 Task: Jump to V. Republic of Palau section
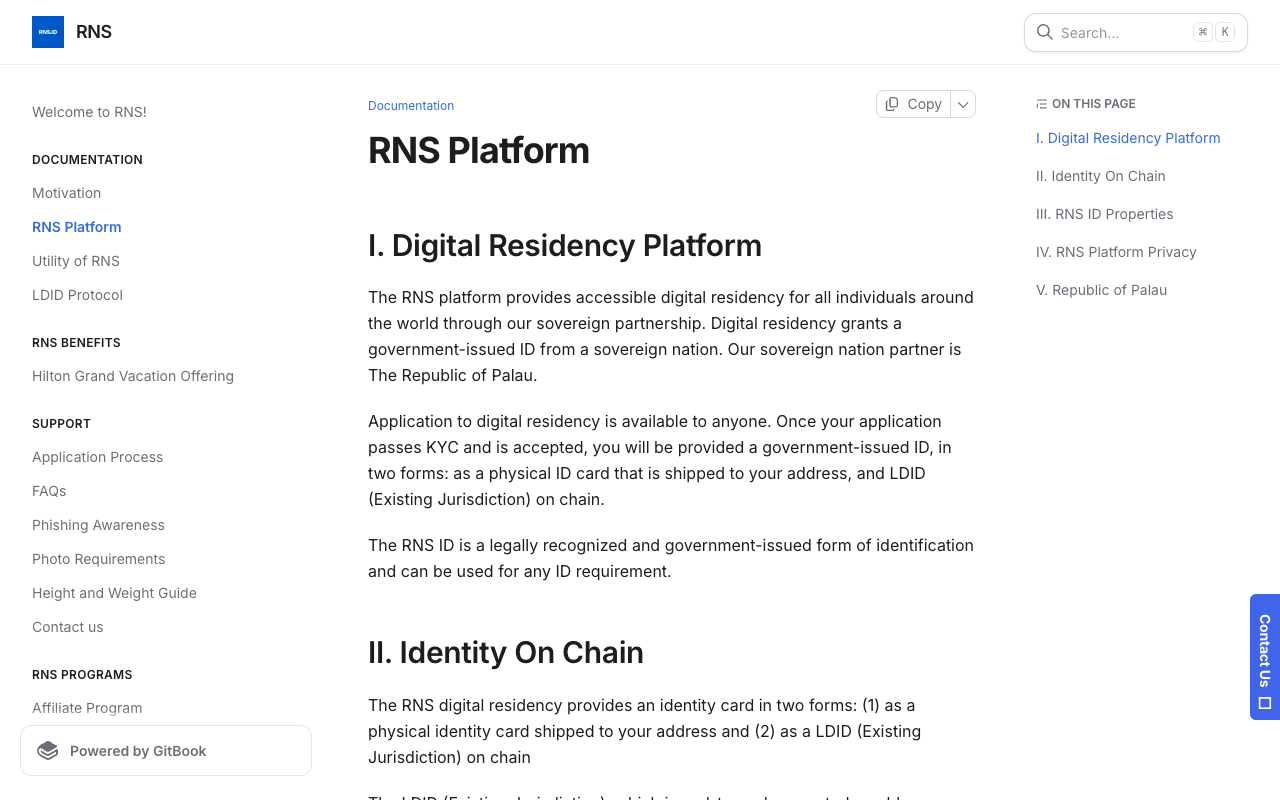tap(1101, 290)
